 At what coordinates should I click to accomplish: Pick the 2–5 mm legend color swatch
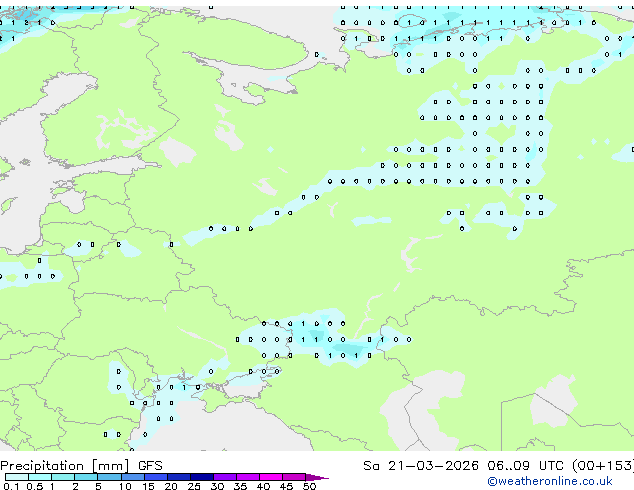[86, 477]
